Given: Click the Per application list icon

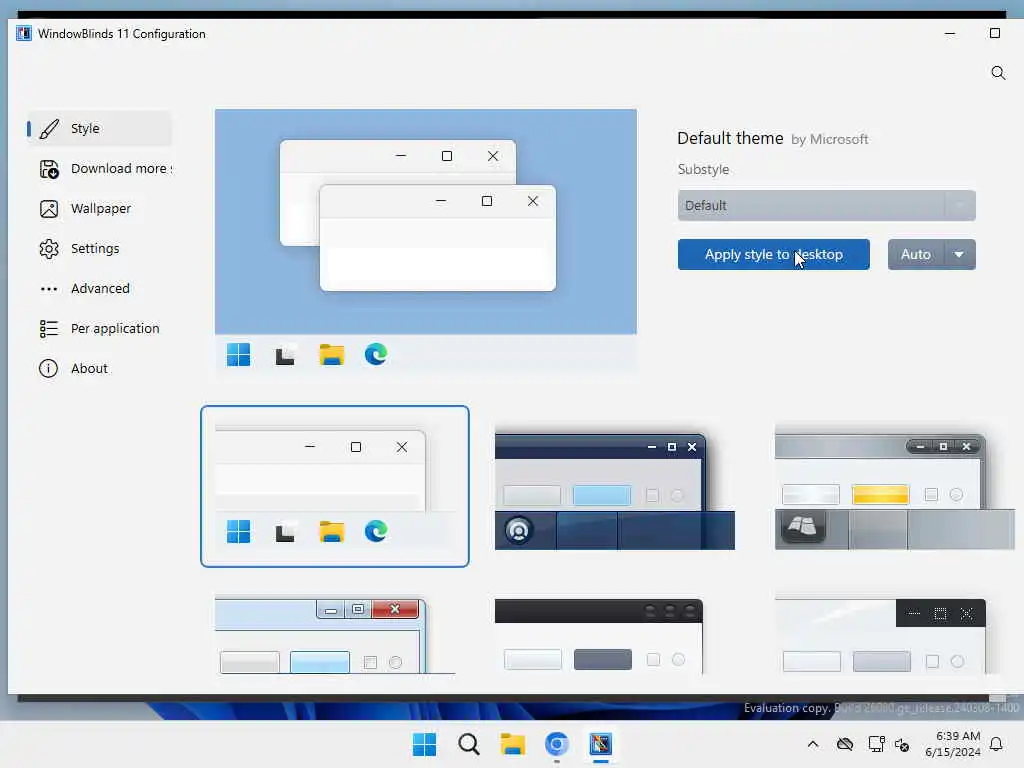Looking at the screenshot, I should (x=49, y=328).
